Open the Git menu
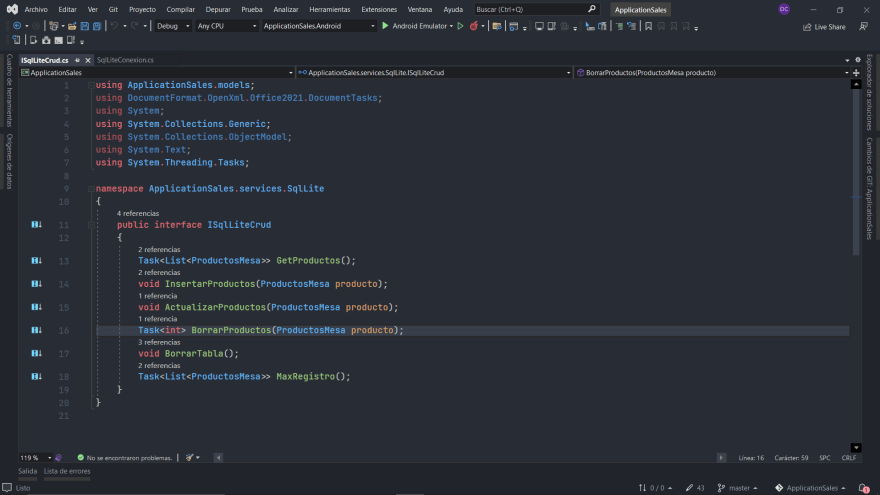The image size is (880, 495). [113, 10]
